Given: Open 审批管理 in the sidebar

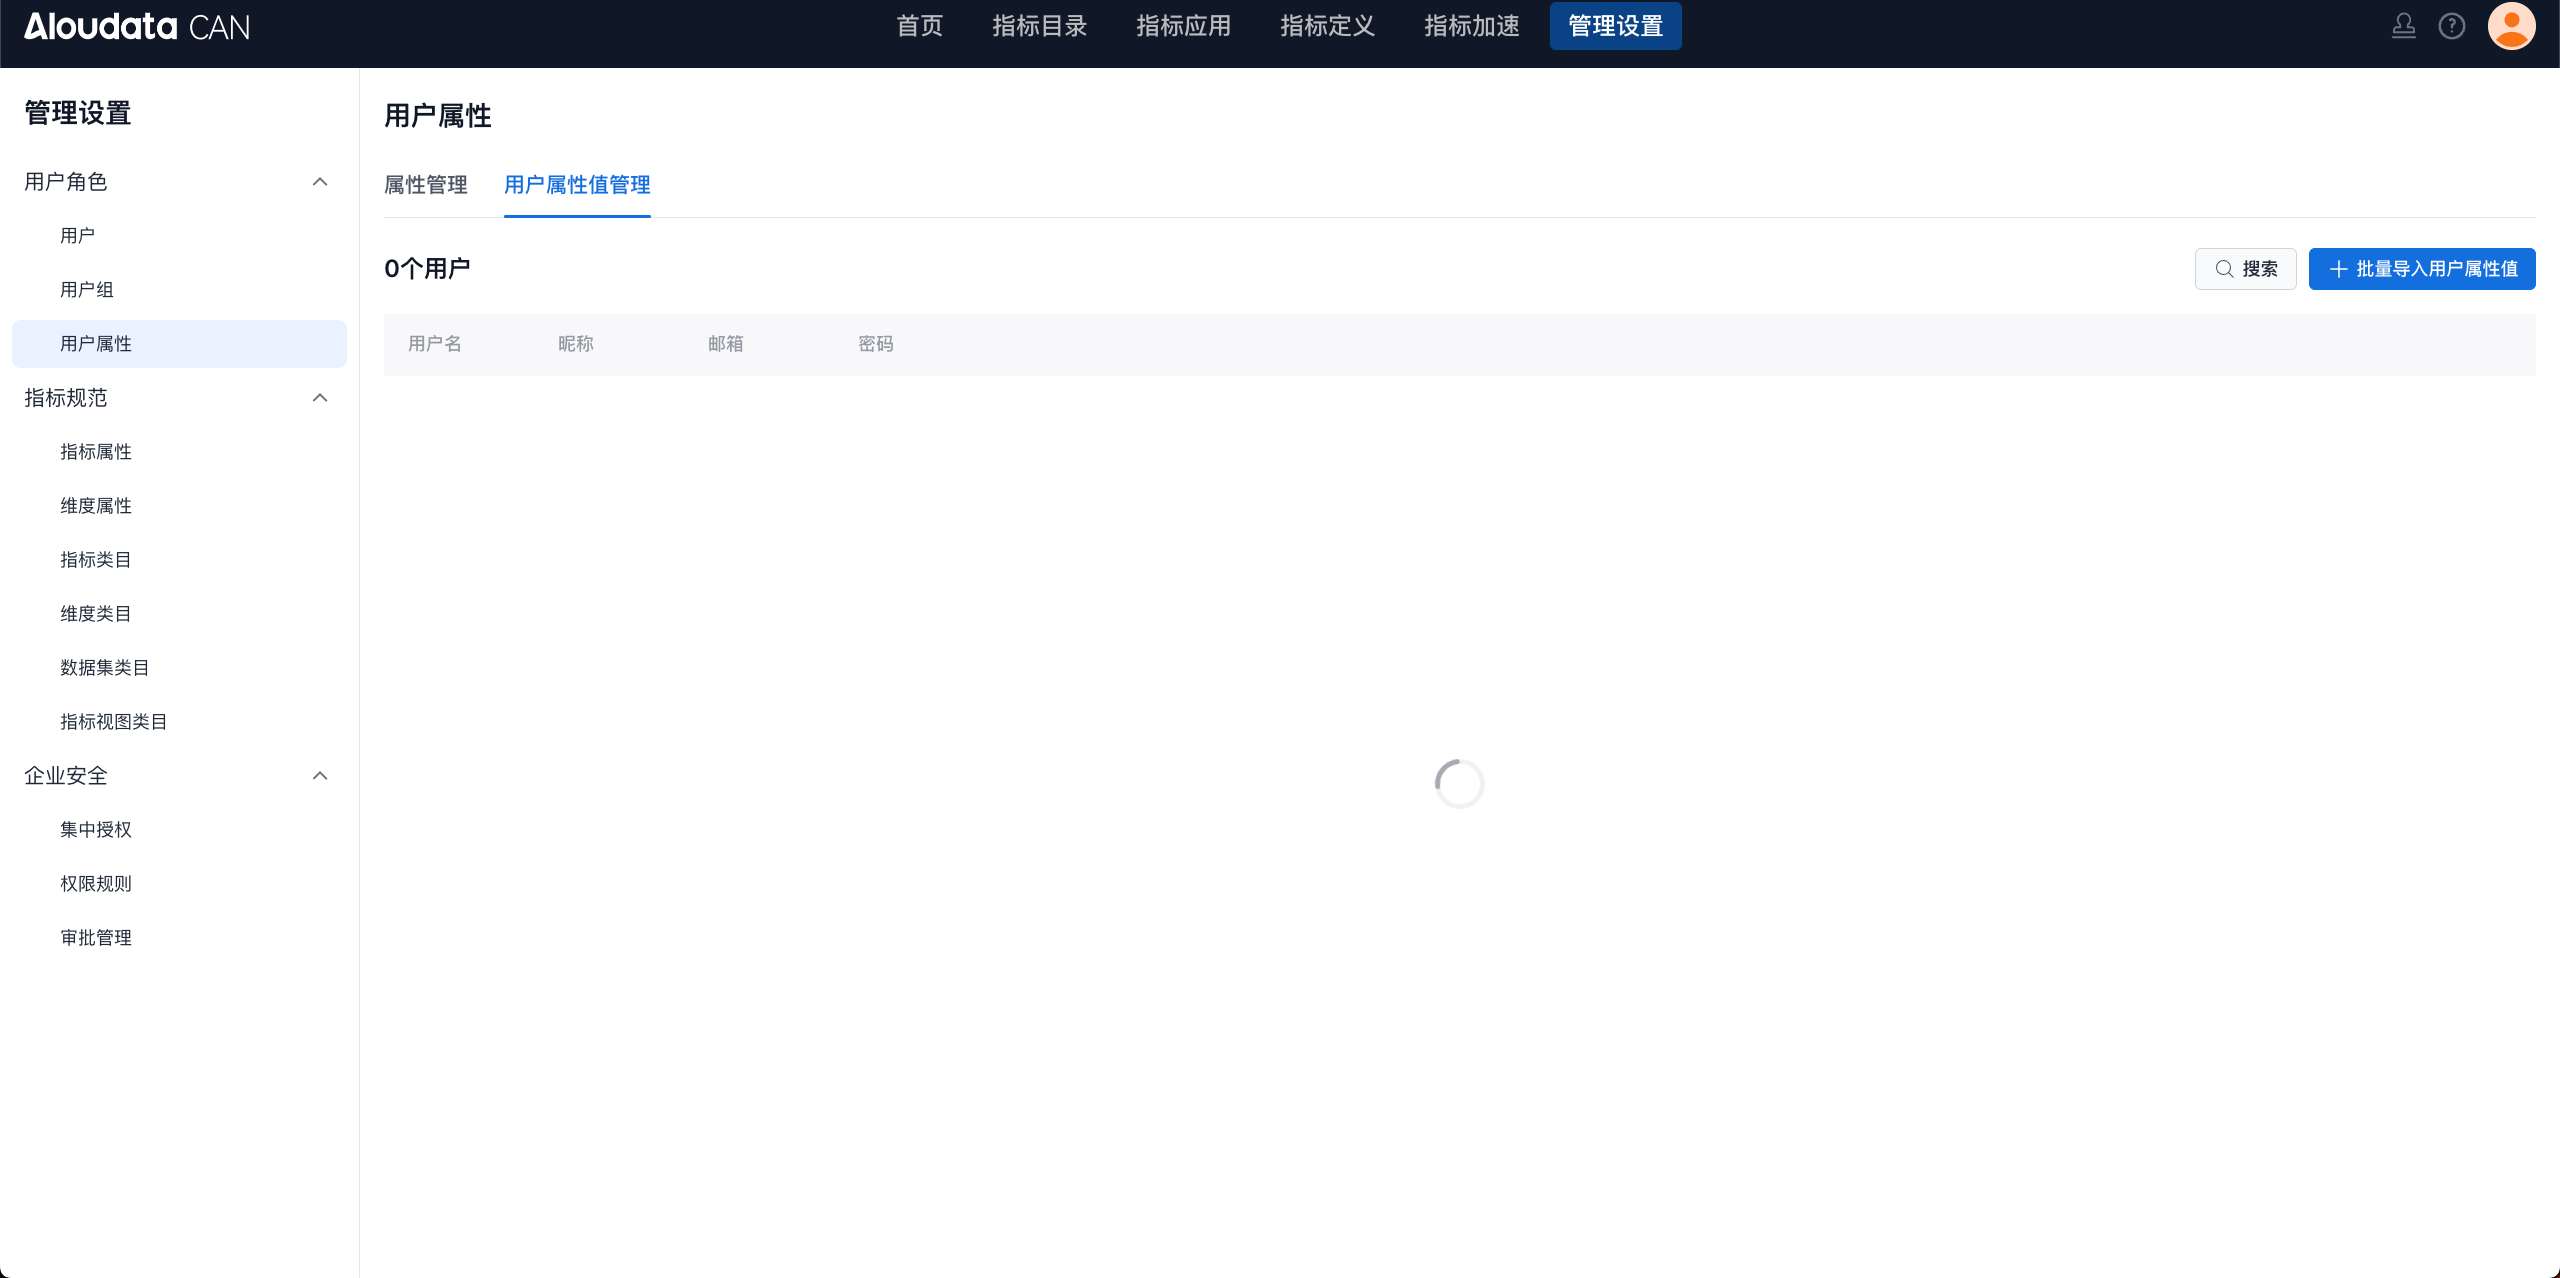Looking at the screenshot, I should (x=96, y=938).
